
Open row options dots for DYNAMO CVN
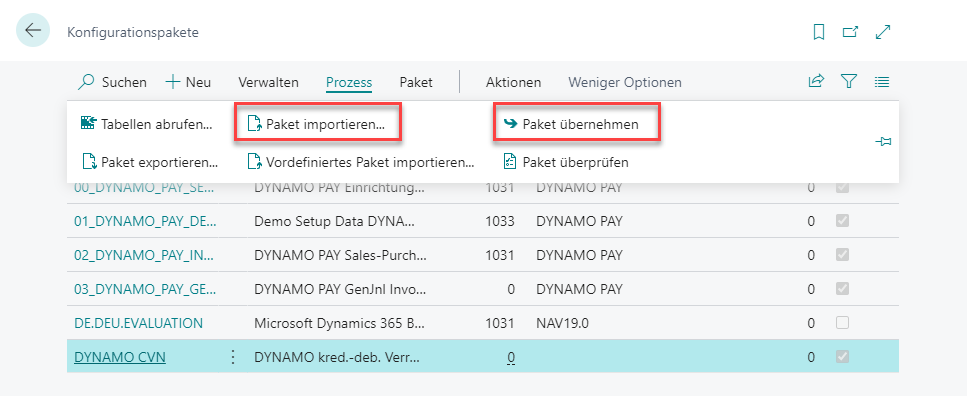tap(233, 357)
